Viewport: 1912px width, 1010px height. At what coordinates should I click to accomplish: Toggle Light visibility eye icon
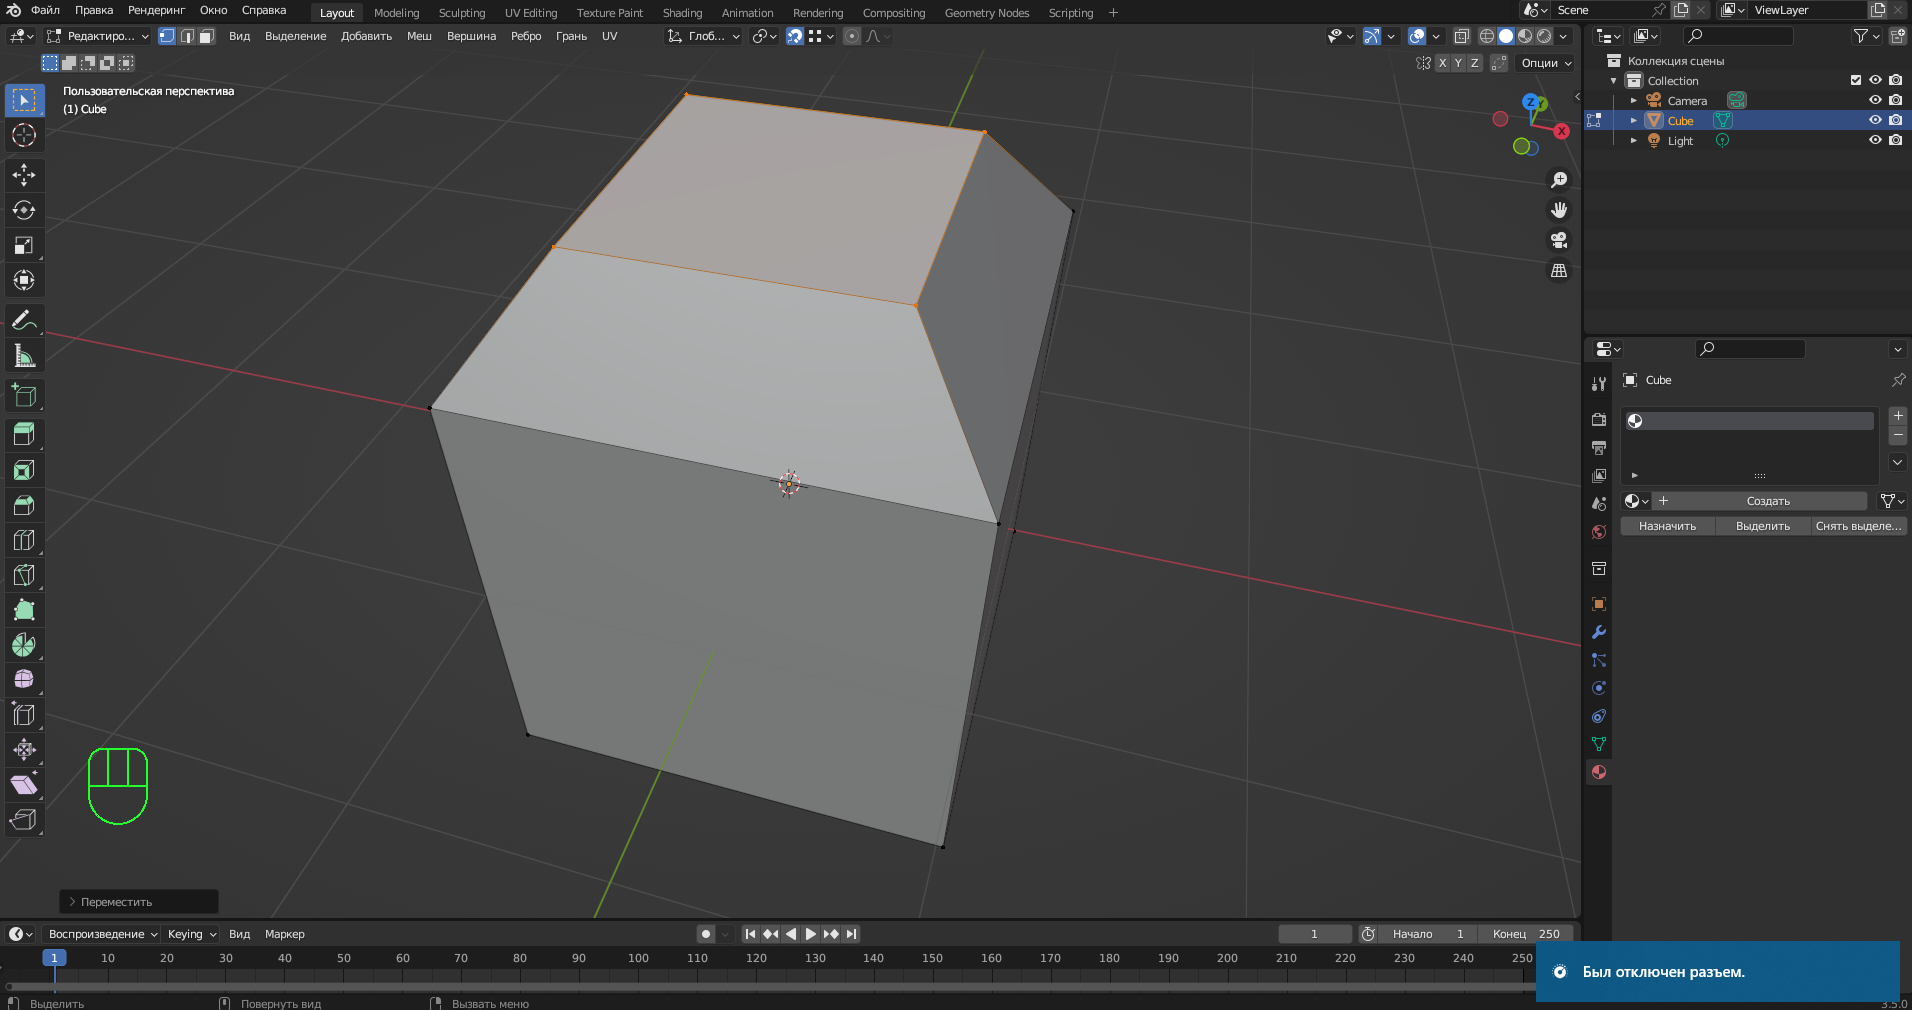click(1875, 140)
